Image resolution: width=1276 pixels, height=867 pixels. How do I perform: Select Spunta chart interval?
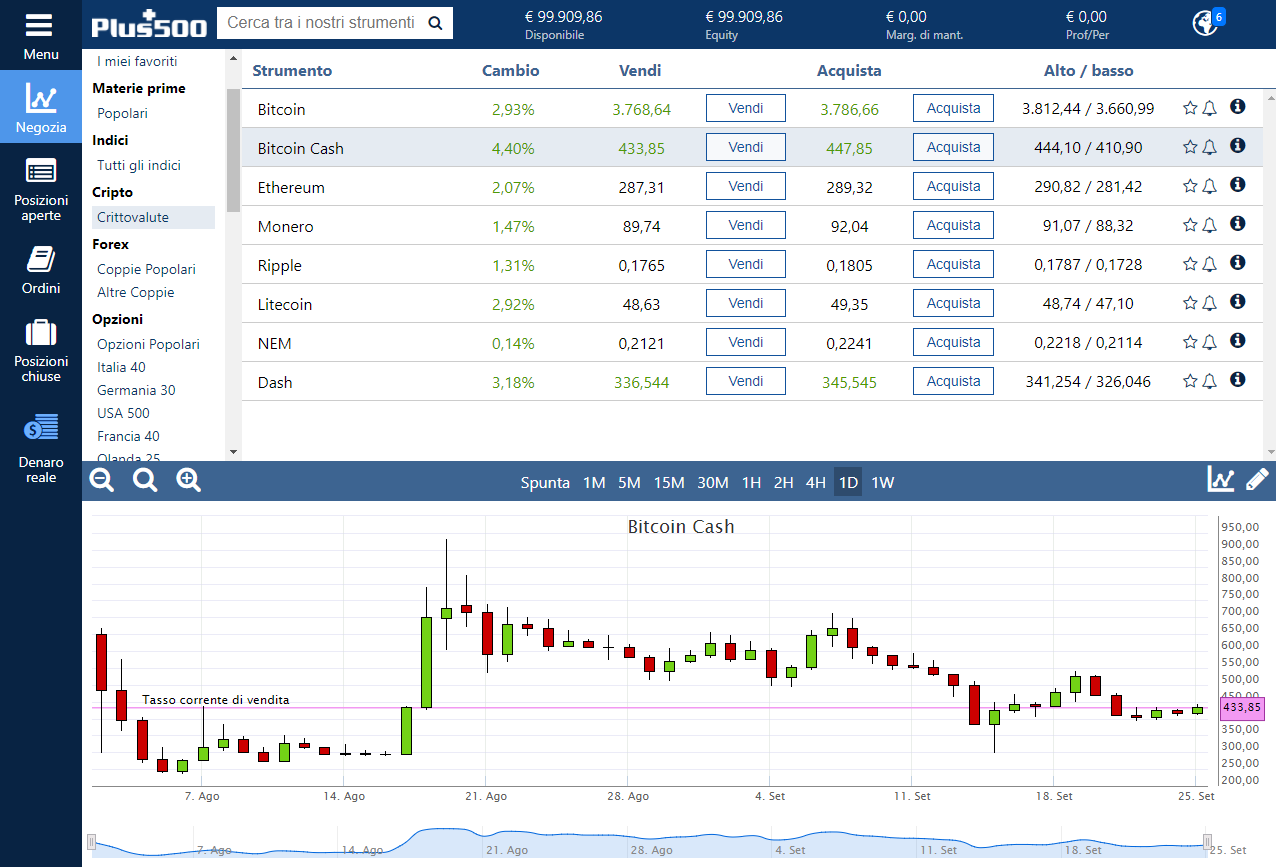[x=545, y=483]
